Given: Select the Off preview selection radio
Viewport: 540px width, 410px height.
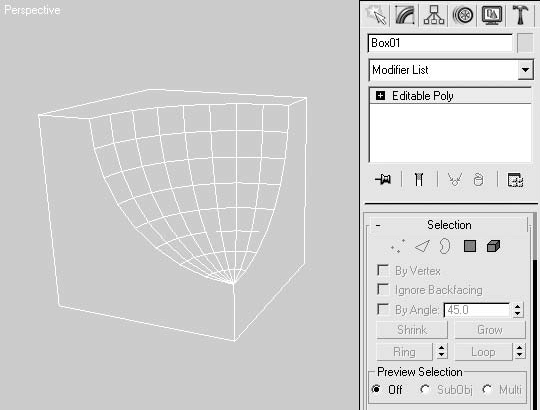Looking at the screenshot, I should 376,389.
